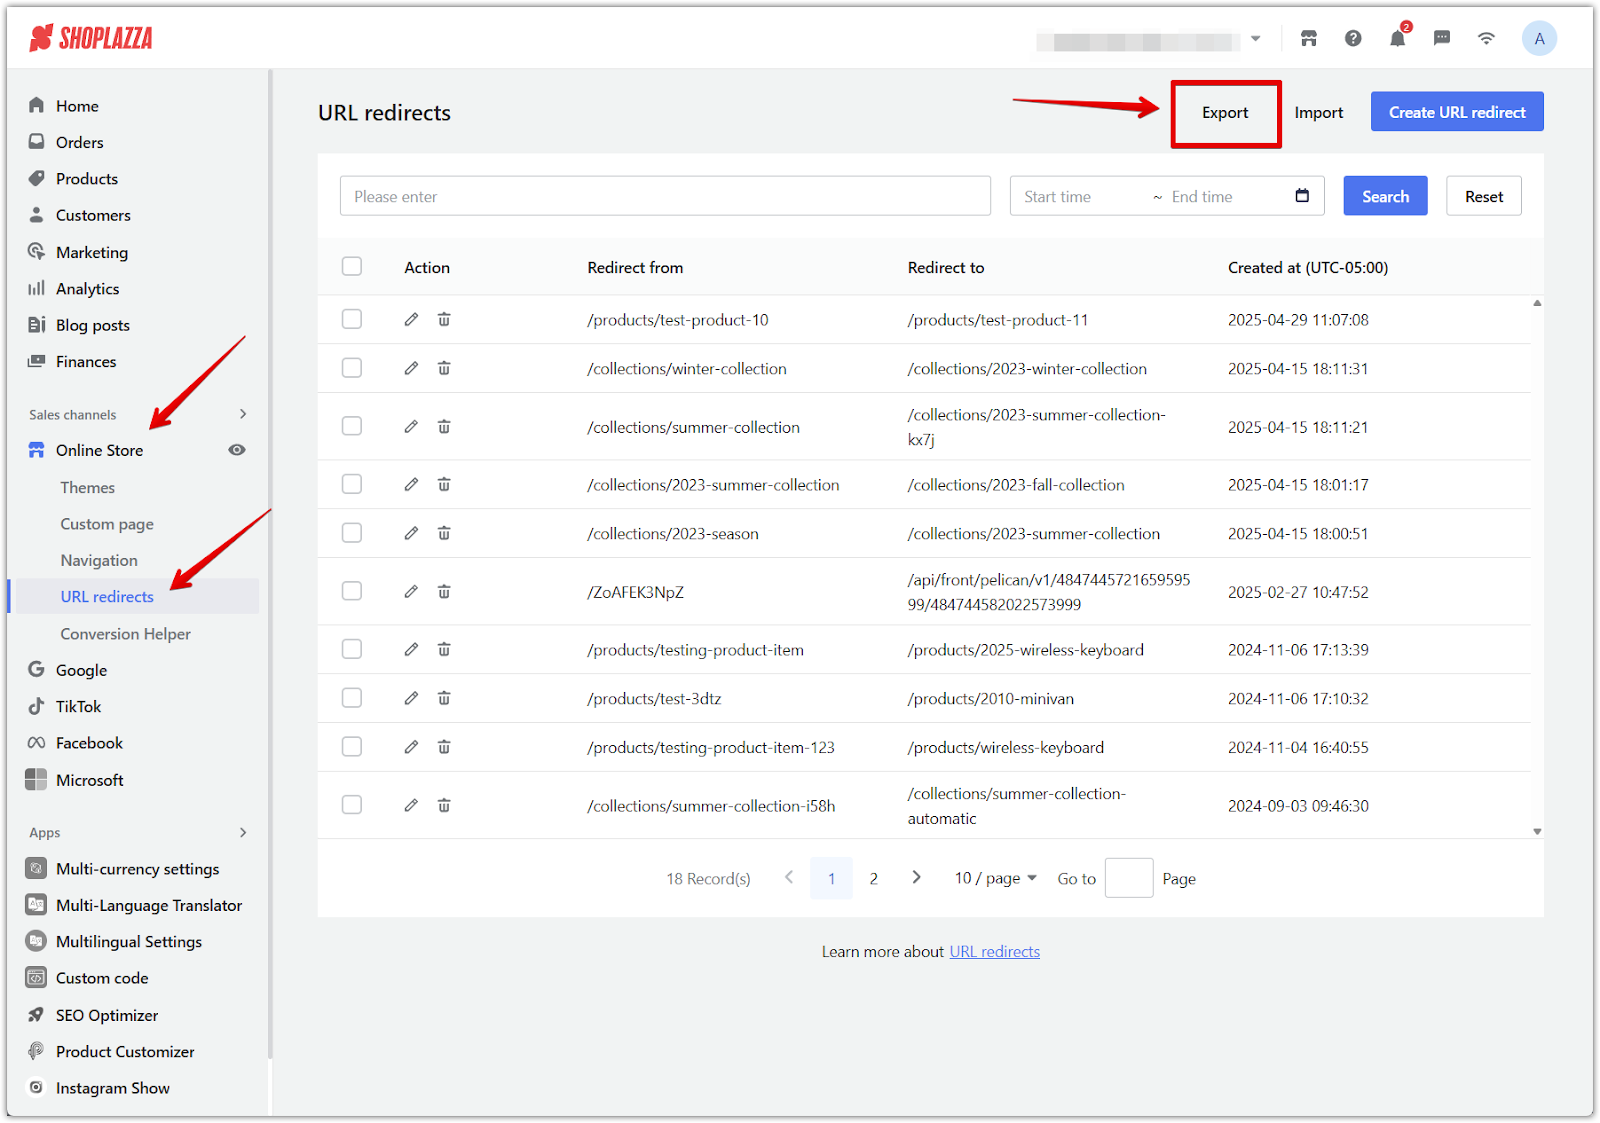Edit the /collections/winter-collection redirect

pos(411,368)
